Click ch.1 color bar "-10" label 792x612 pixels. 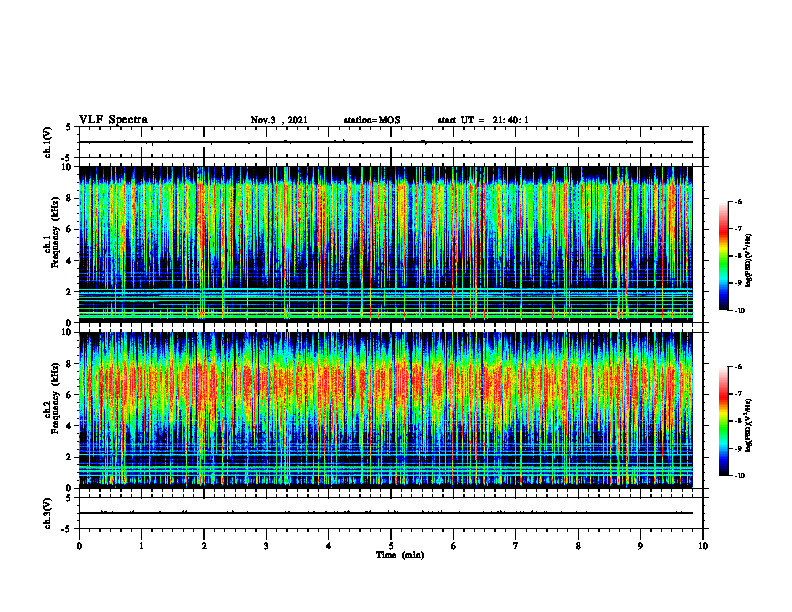click(x=739, y=311)
